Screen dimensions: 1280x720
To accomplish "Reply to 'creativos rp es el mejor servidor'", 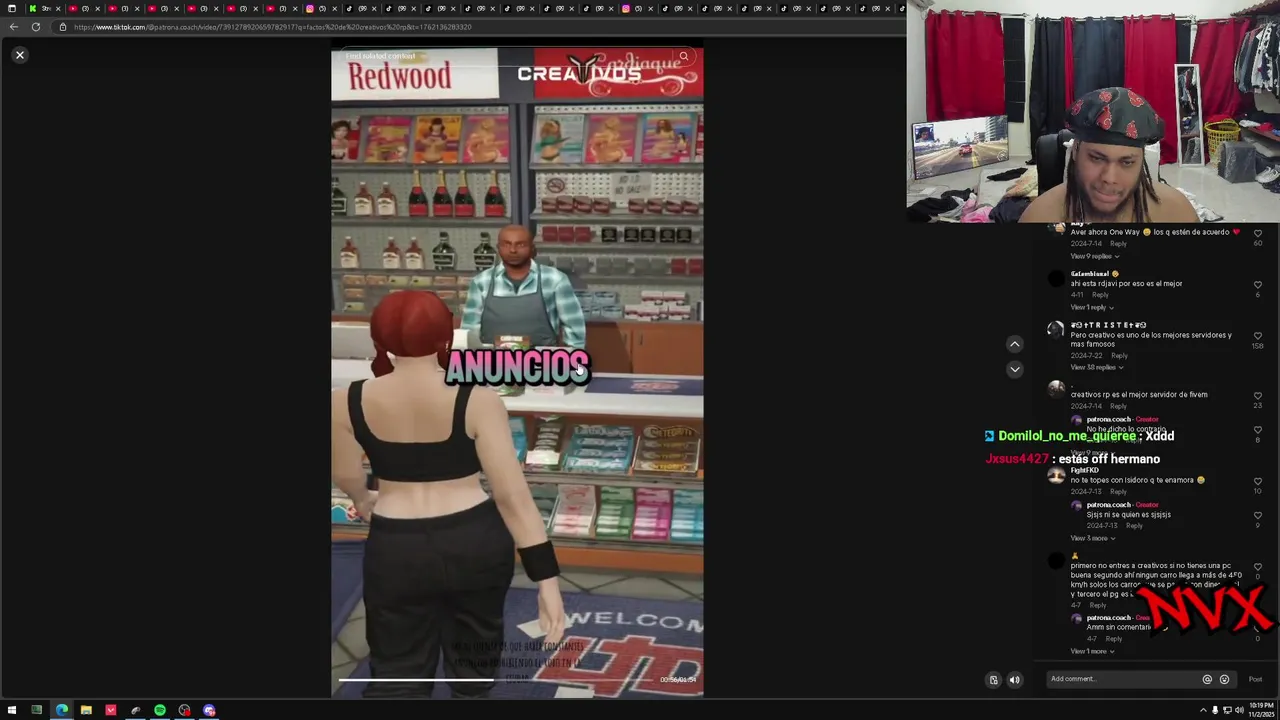I will coord(1118,406).
